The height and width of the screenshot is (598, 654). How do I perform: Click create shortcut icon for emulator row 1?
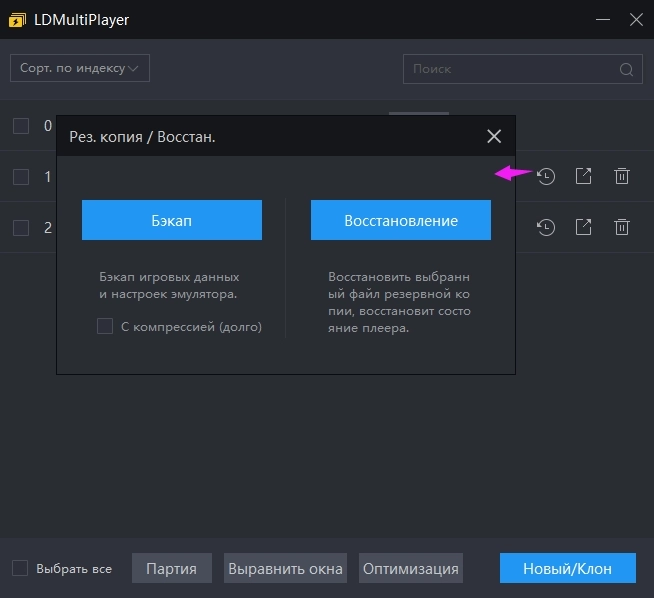(x=584, y=176)
